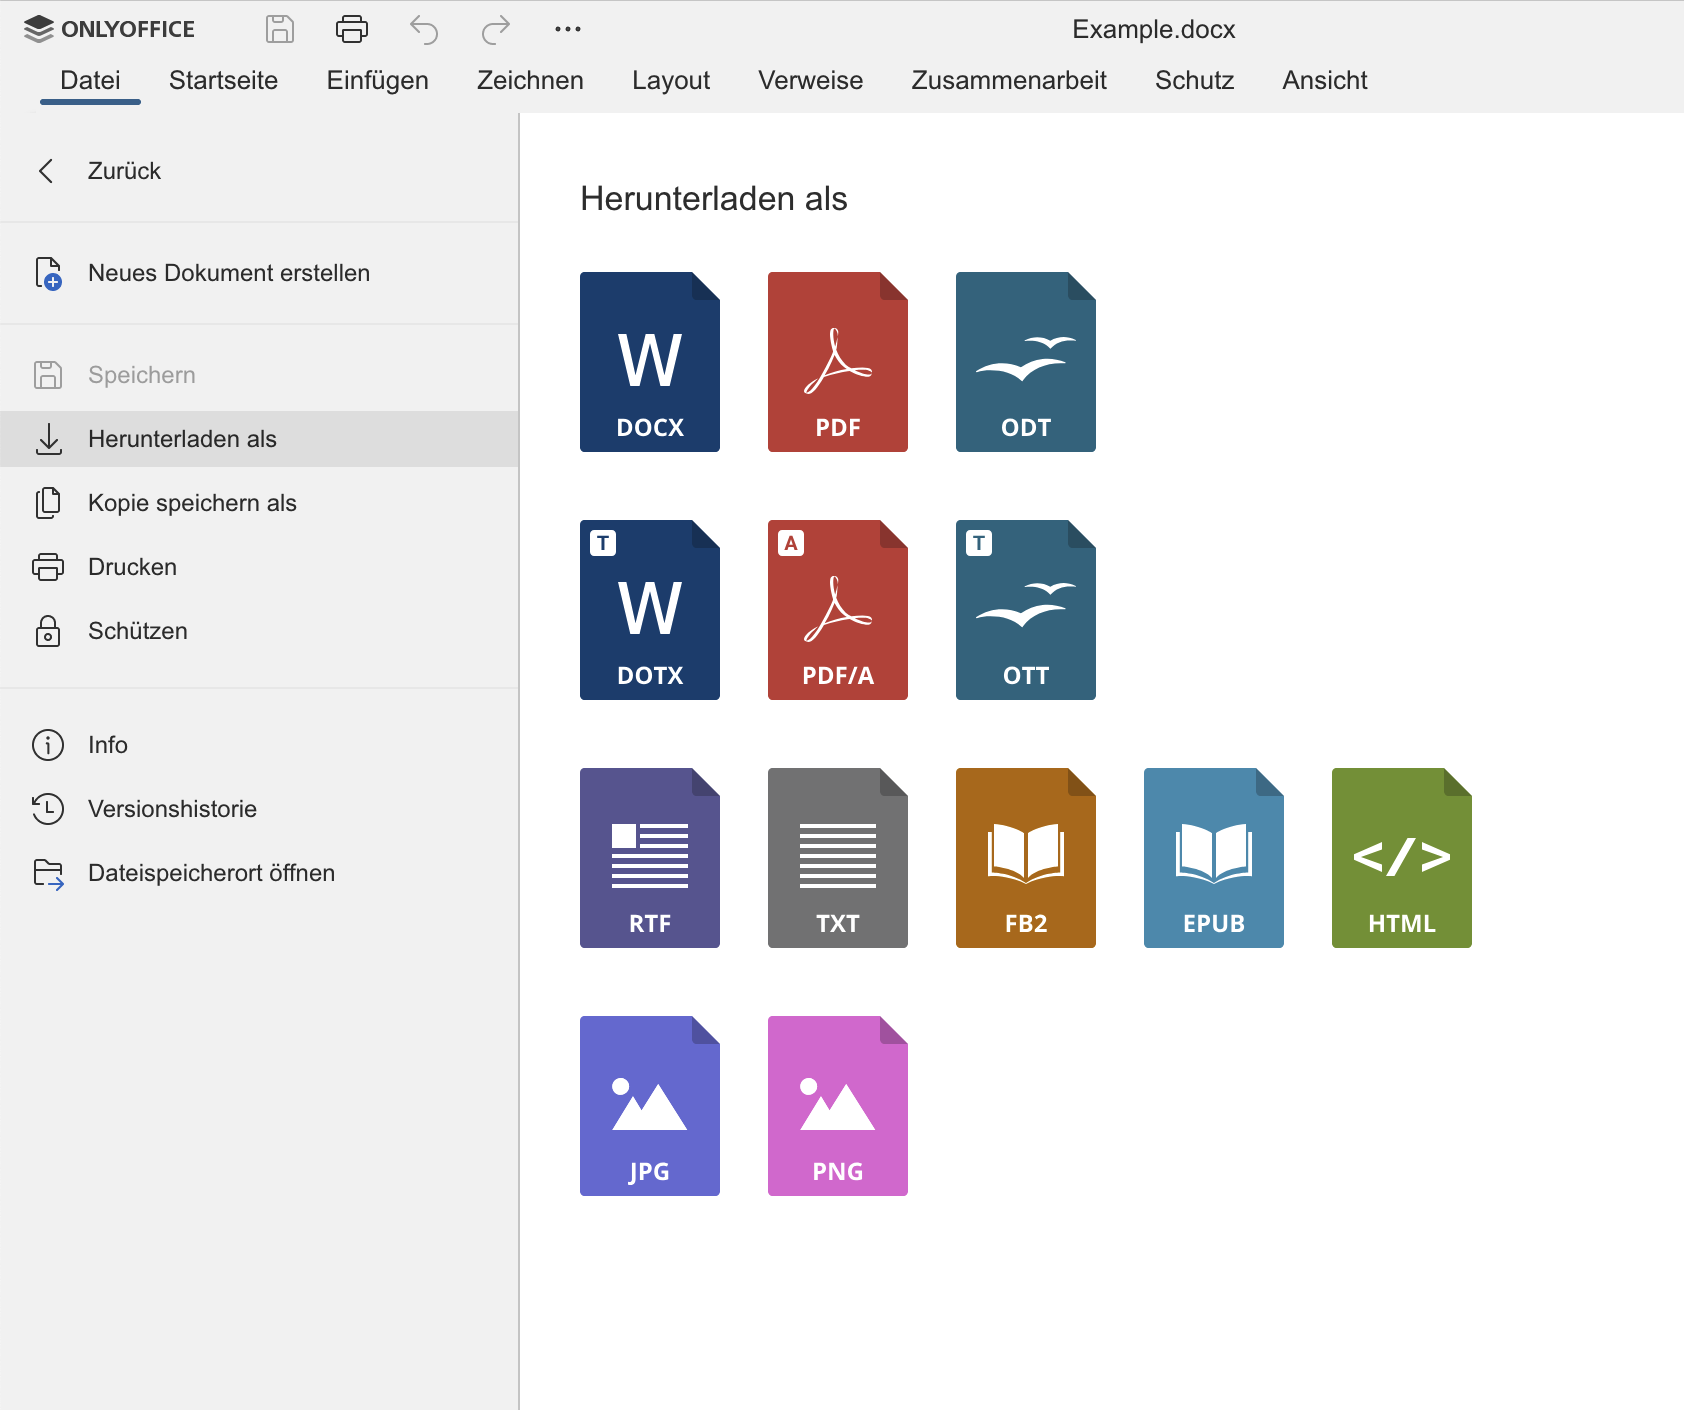Select Kopie speichern als in sidebar
The image size is (1684, 1410).
tap(192, 503)
